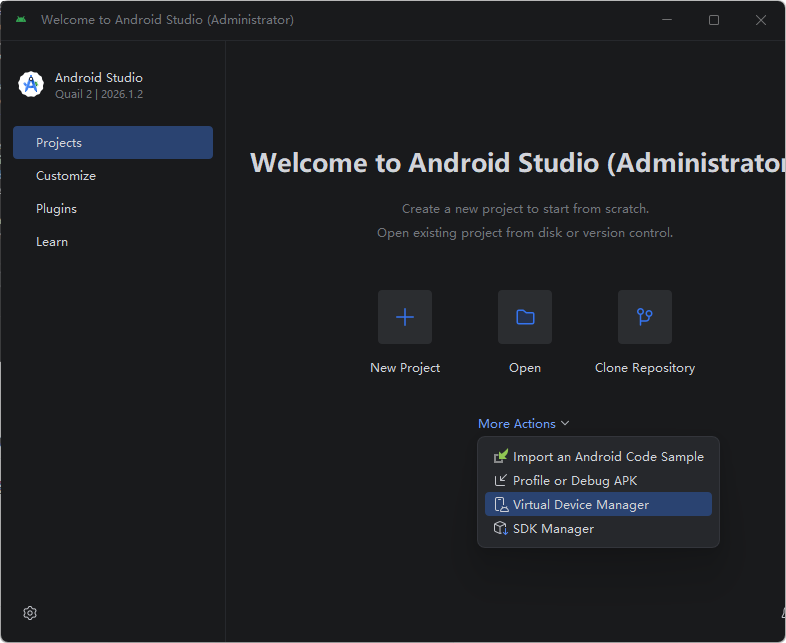
Task: Open settings gear in bottom-left corner
Action: (x=30, y=613)
